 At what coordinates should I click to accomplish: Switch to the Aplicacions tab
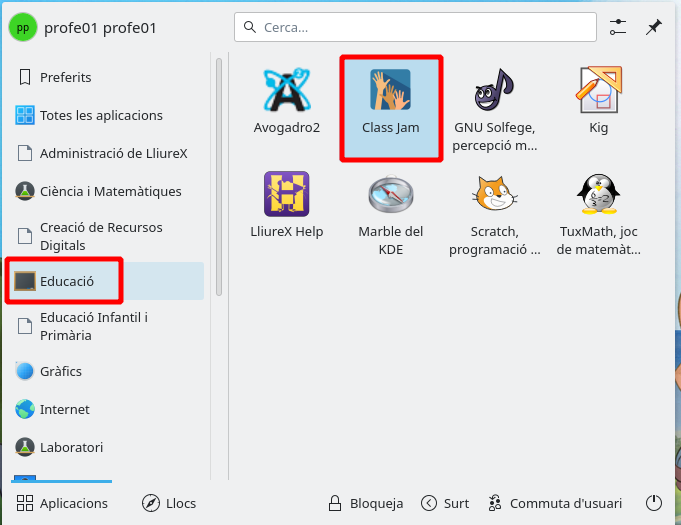(62, 503)
